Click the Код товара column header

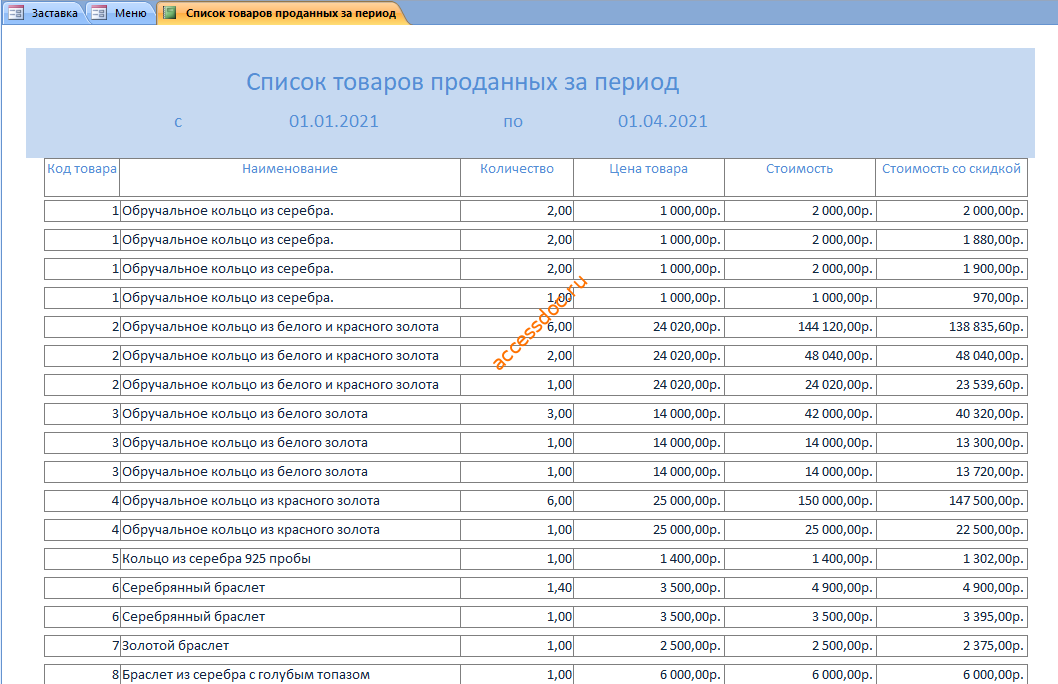tap(82, 177)
